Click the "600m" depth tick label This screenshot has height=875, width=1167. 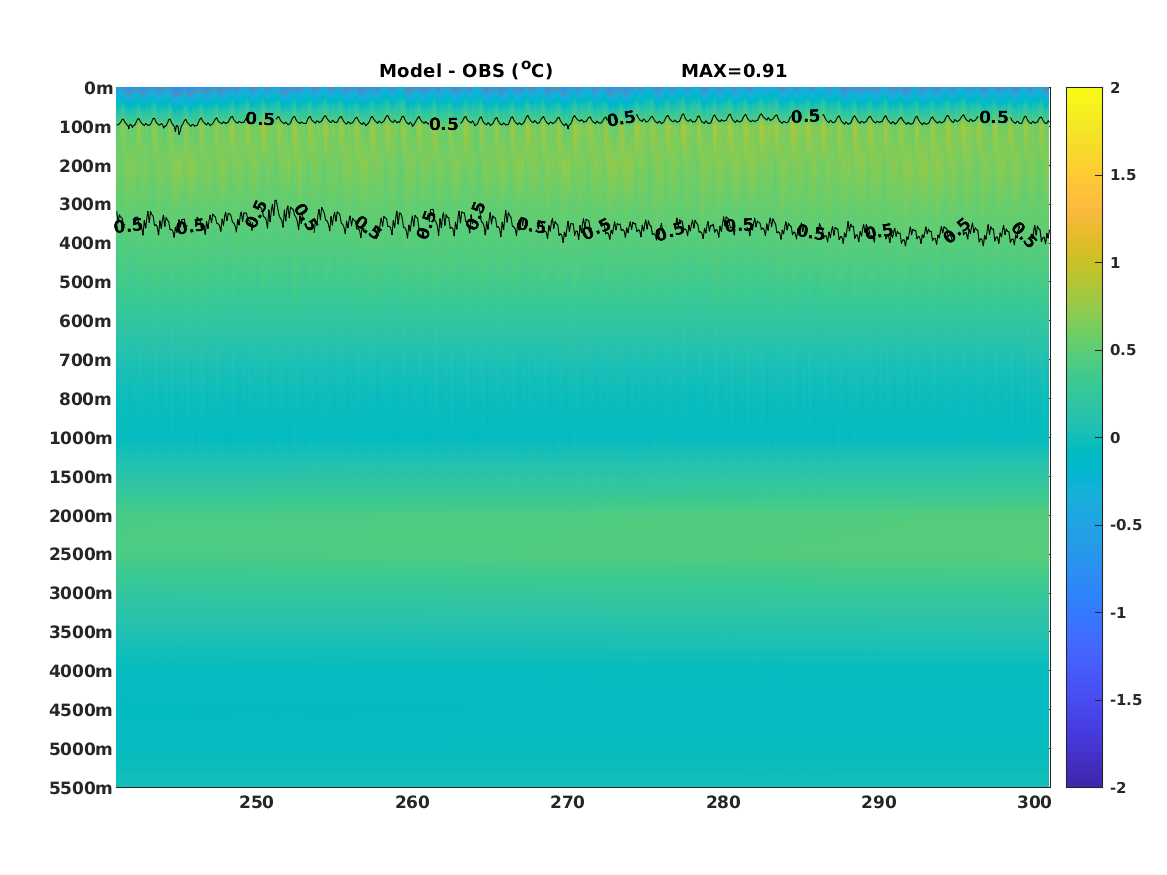(x=85, y=321)
